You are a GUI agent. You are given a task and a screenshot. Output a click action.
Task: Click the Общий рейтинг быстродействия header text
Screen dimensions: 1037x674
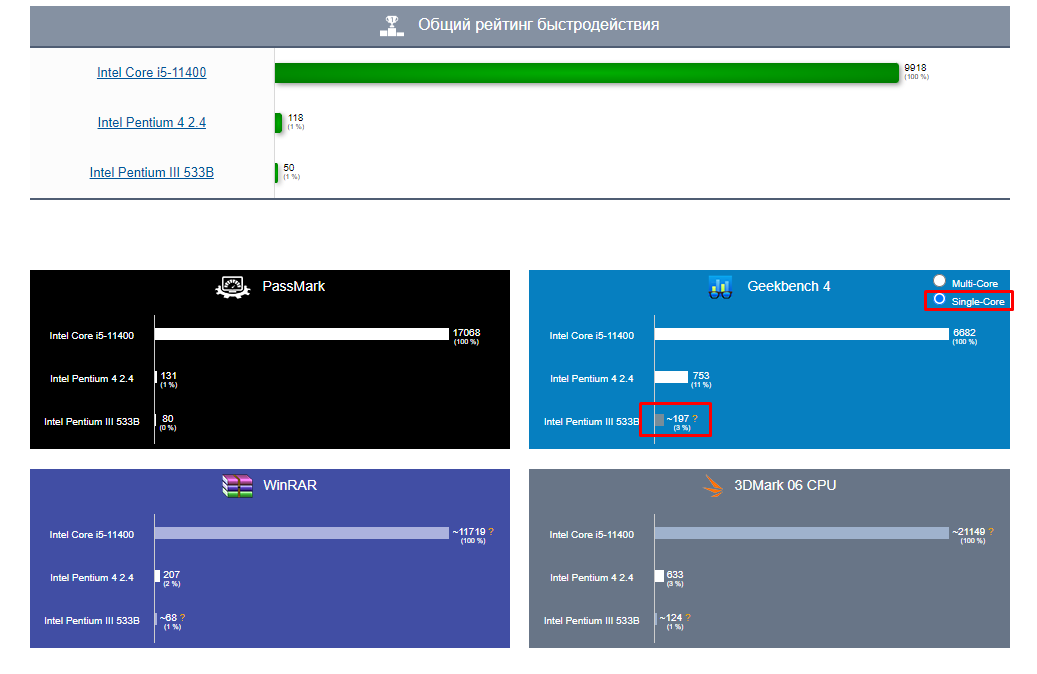pyautogui.click(x=538, y=25)
